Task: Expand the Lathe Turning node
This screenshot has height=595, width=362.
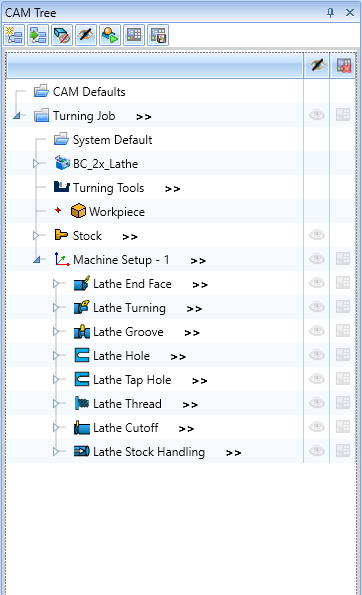Action: coord(56,307)
